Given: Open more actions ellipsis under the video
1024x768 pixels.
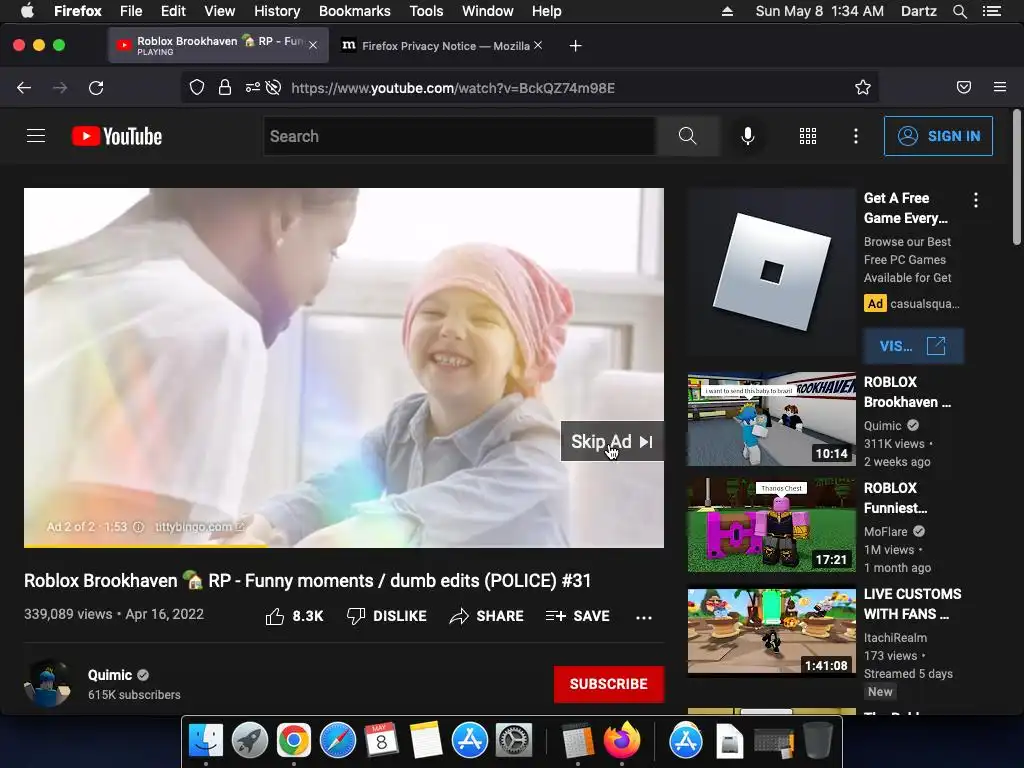Looking at the screenshot, I should click(644, 617).
